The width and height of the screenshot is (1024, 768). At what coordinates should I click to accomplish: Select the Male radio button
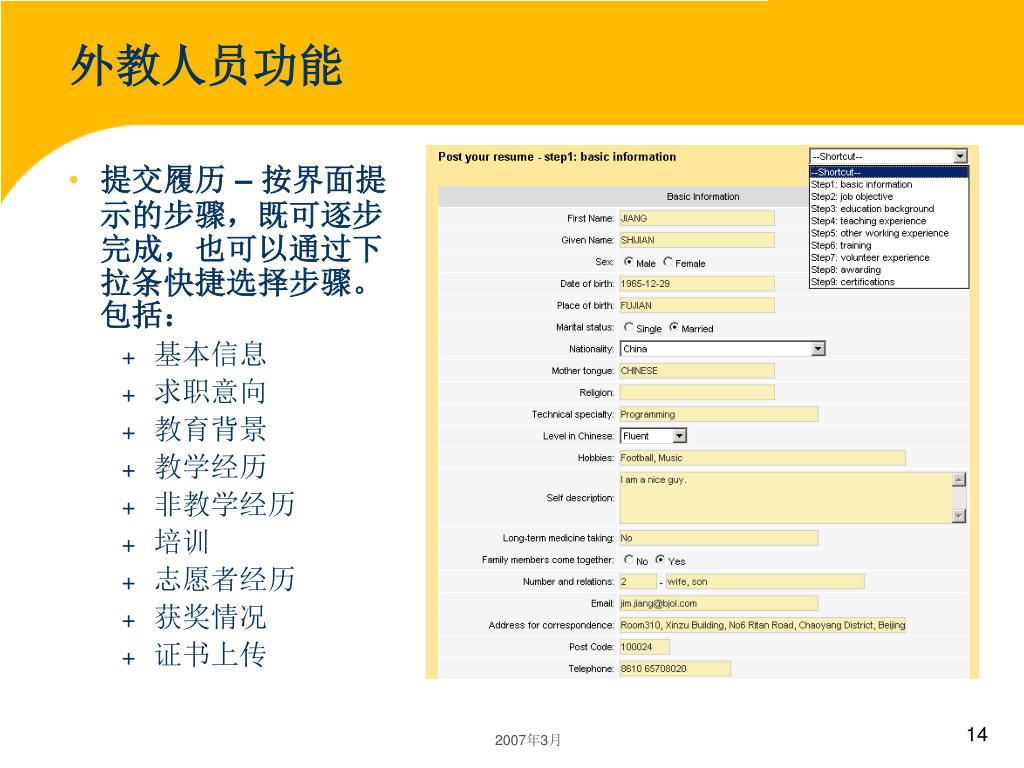click(x=628, y=262)
